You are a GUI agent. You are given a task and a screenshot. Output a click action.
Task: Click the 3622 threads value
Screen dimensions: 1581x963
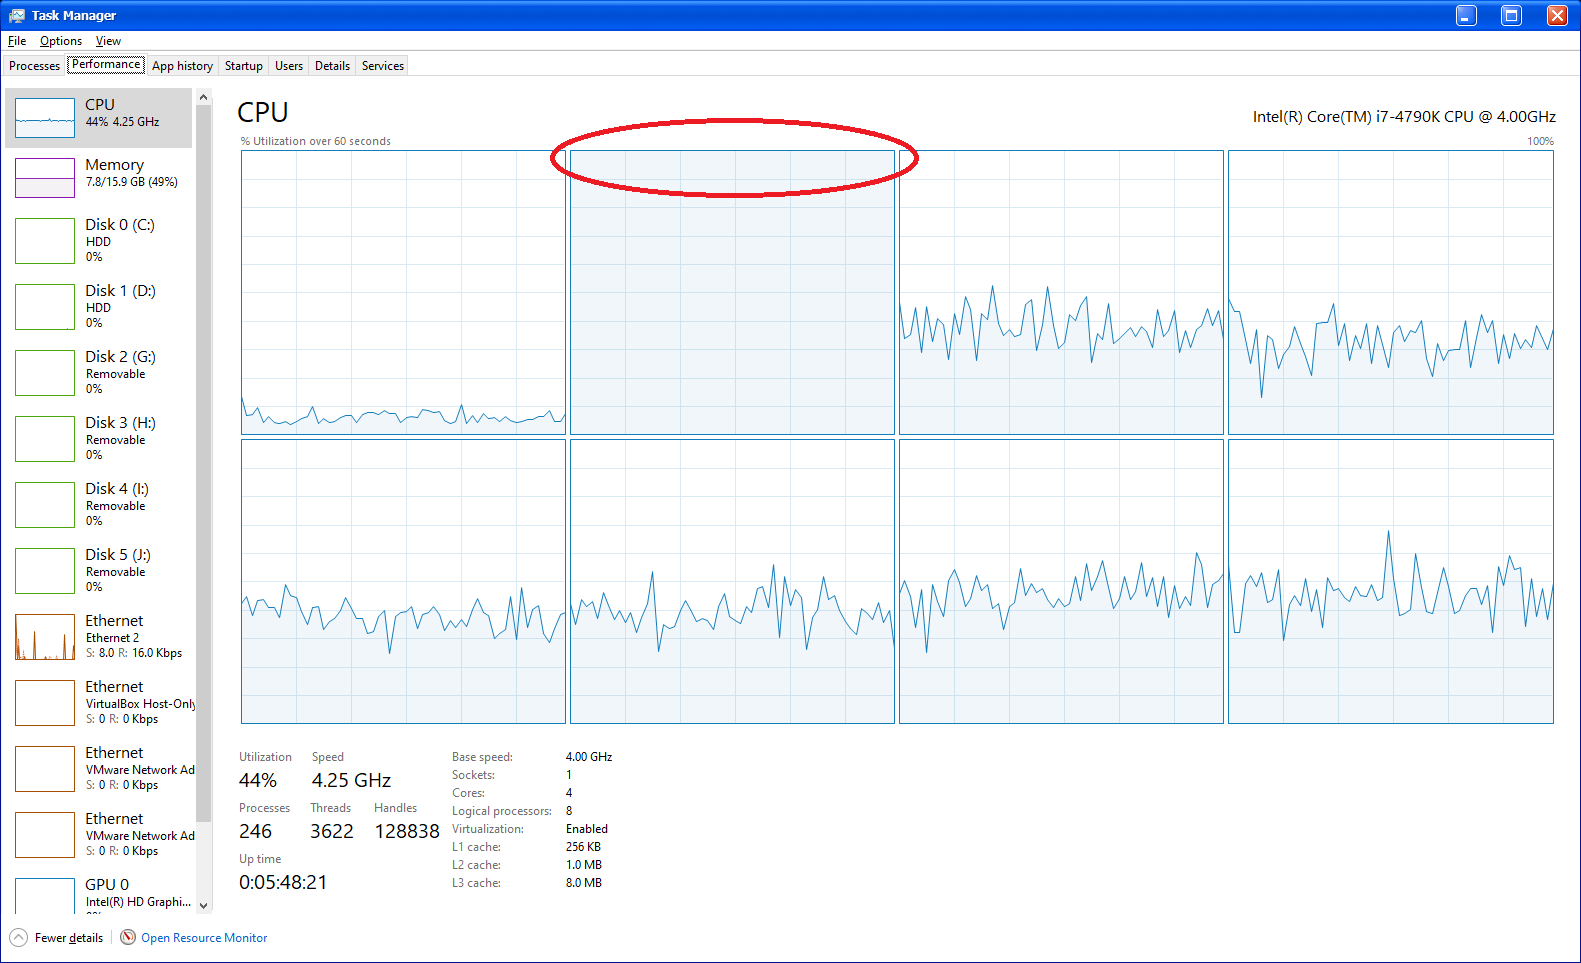(x=332, y=831)
